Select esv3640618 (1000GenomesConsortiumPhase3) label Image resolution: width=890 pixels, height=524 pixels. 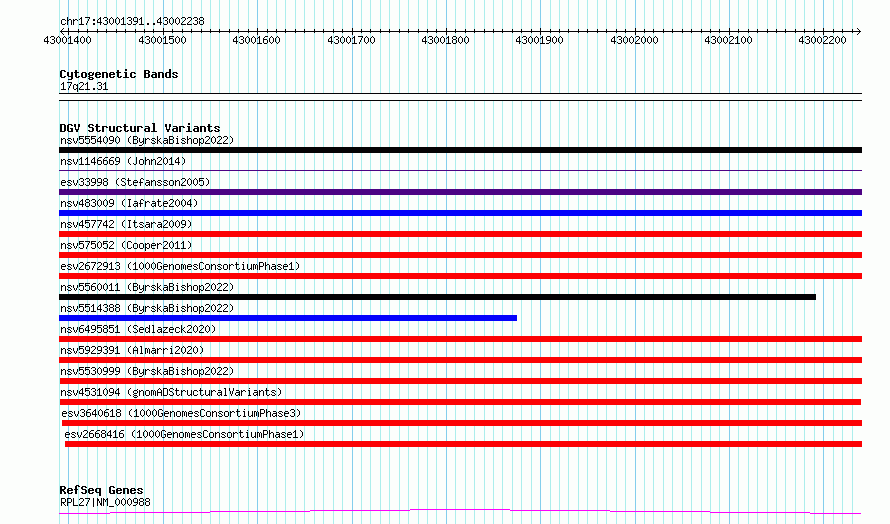181,413
